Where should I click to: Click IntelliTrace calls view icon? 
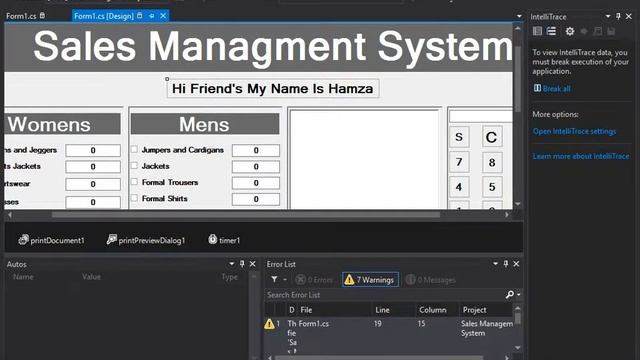pyautogui.click(x=551, y=31)
